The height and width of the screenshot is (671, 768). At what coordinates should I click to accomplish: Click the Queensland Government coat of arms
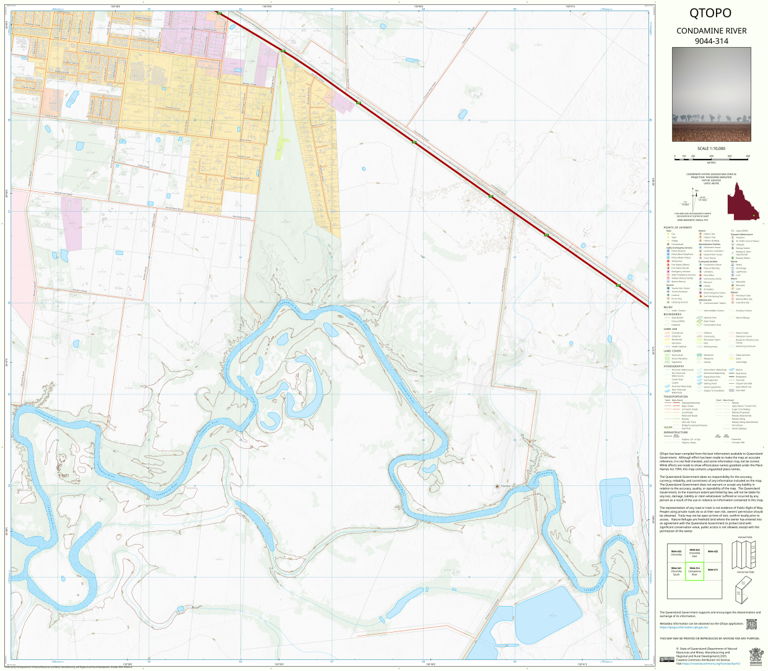pos(756,655)
